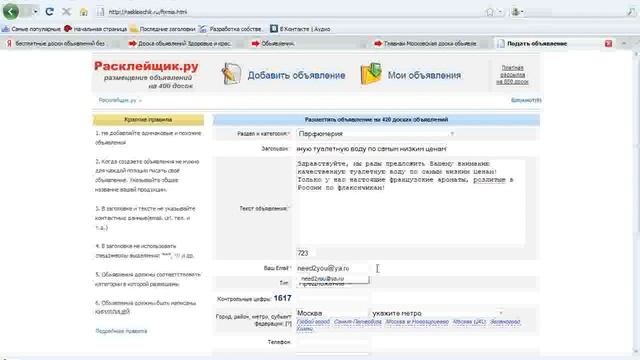Image resolution: width=640 pixels, height=360 pixels.
Task: Click the Москва city input field
Action: 332,313
